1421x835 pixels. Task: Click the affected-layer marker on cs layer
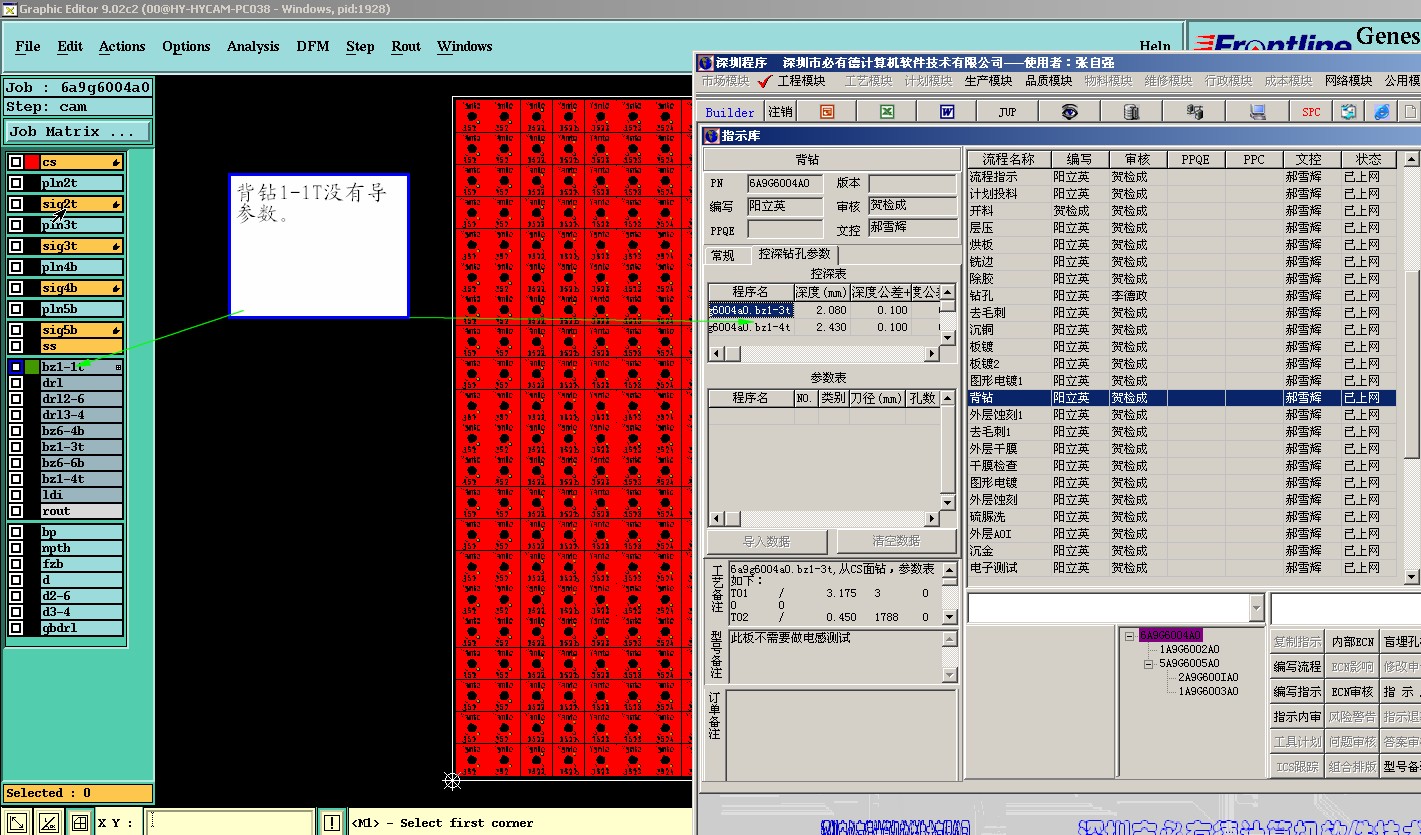pyautogui.click(x=117, y=162)
